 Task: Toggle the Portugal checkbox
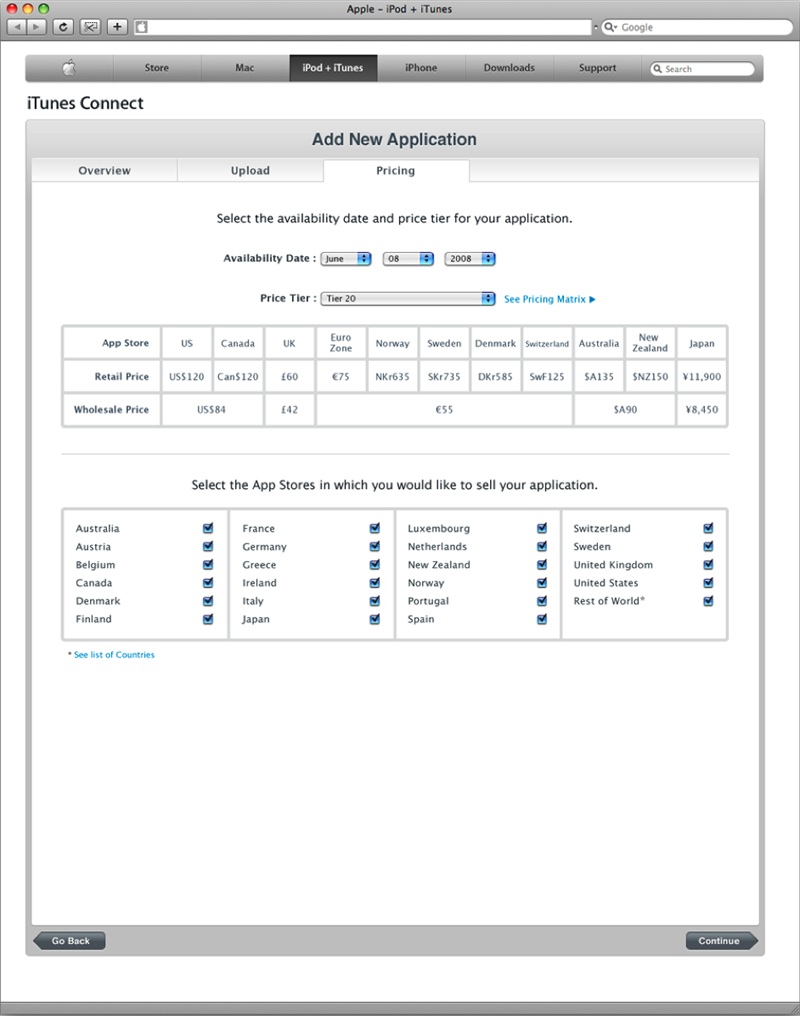542,601
